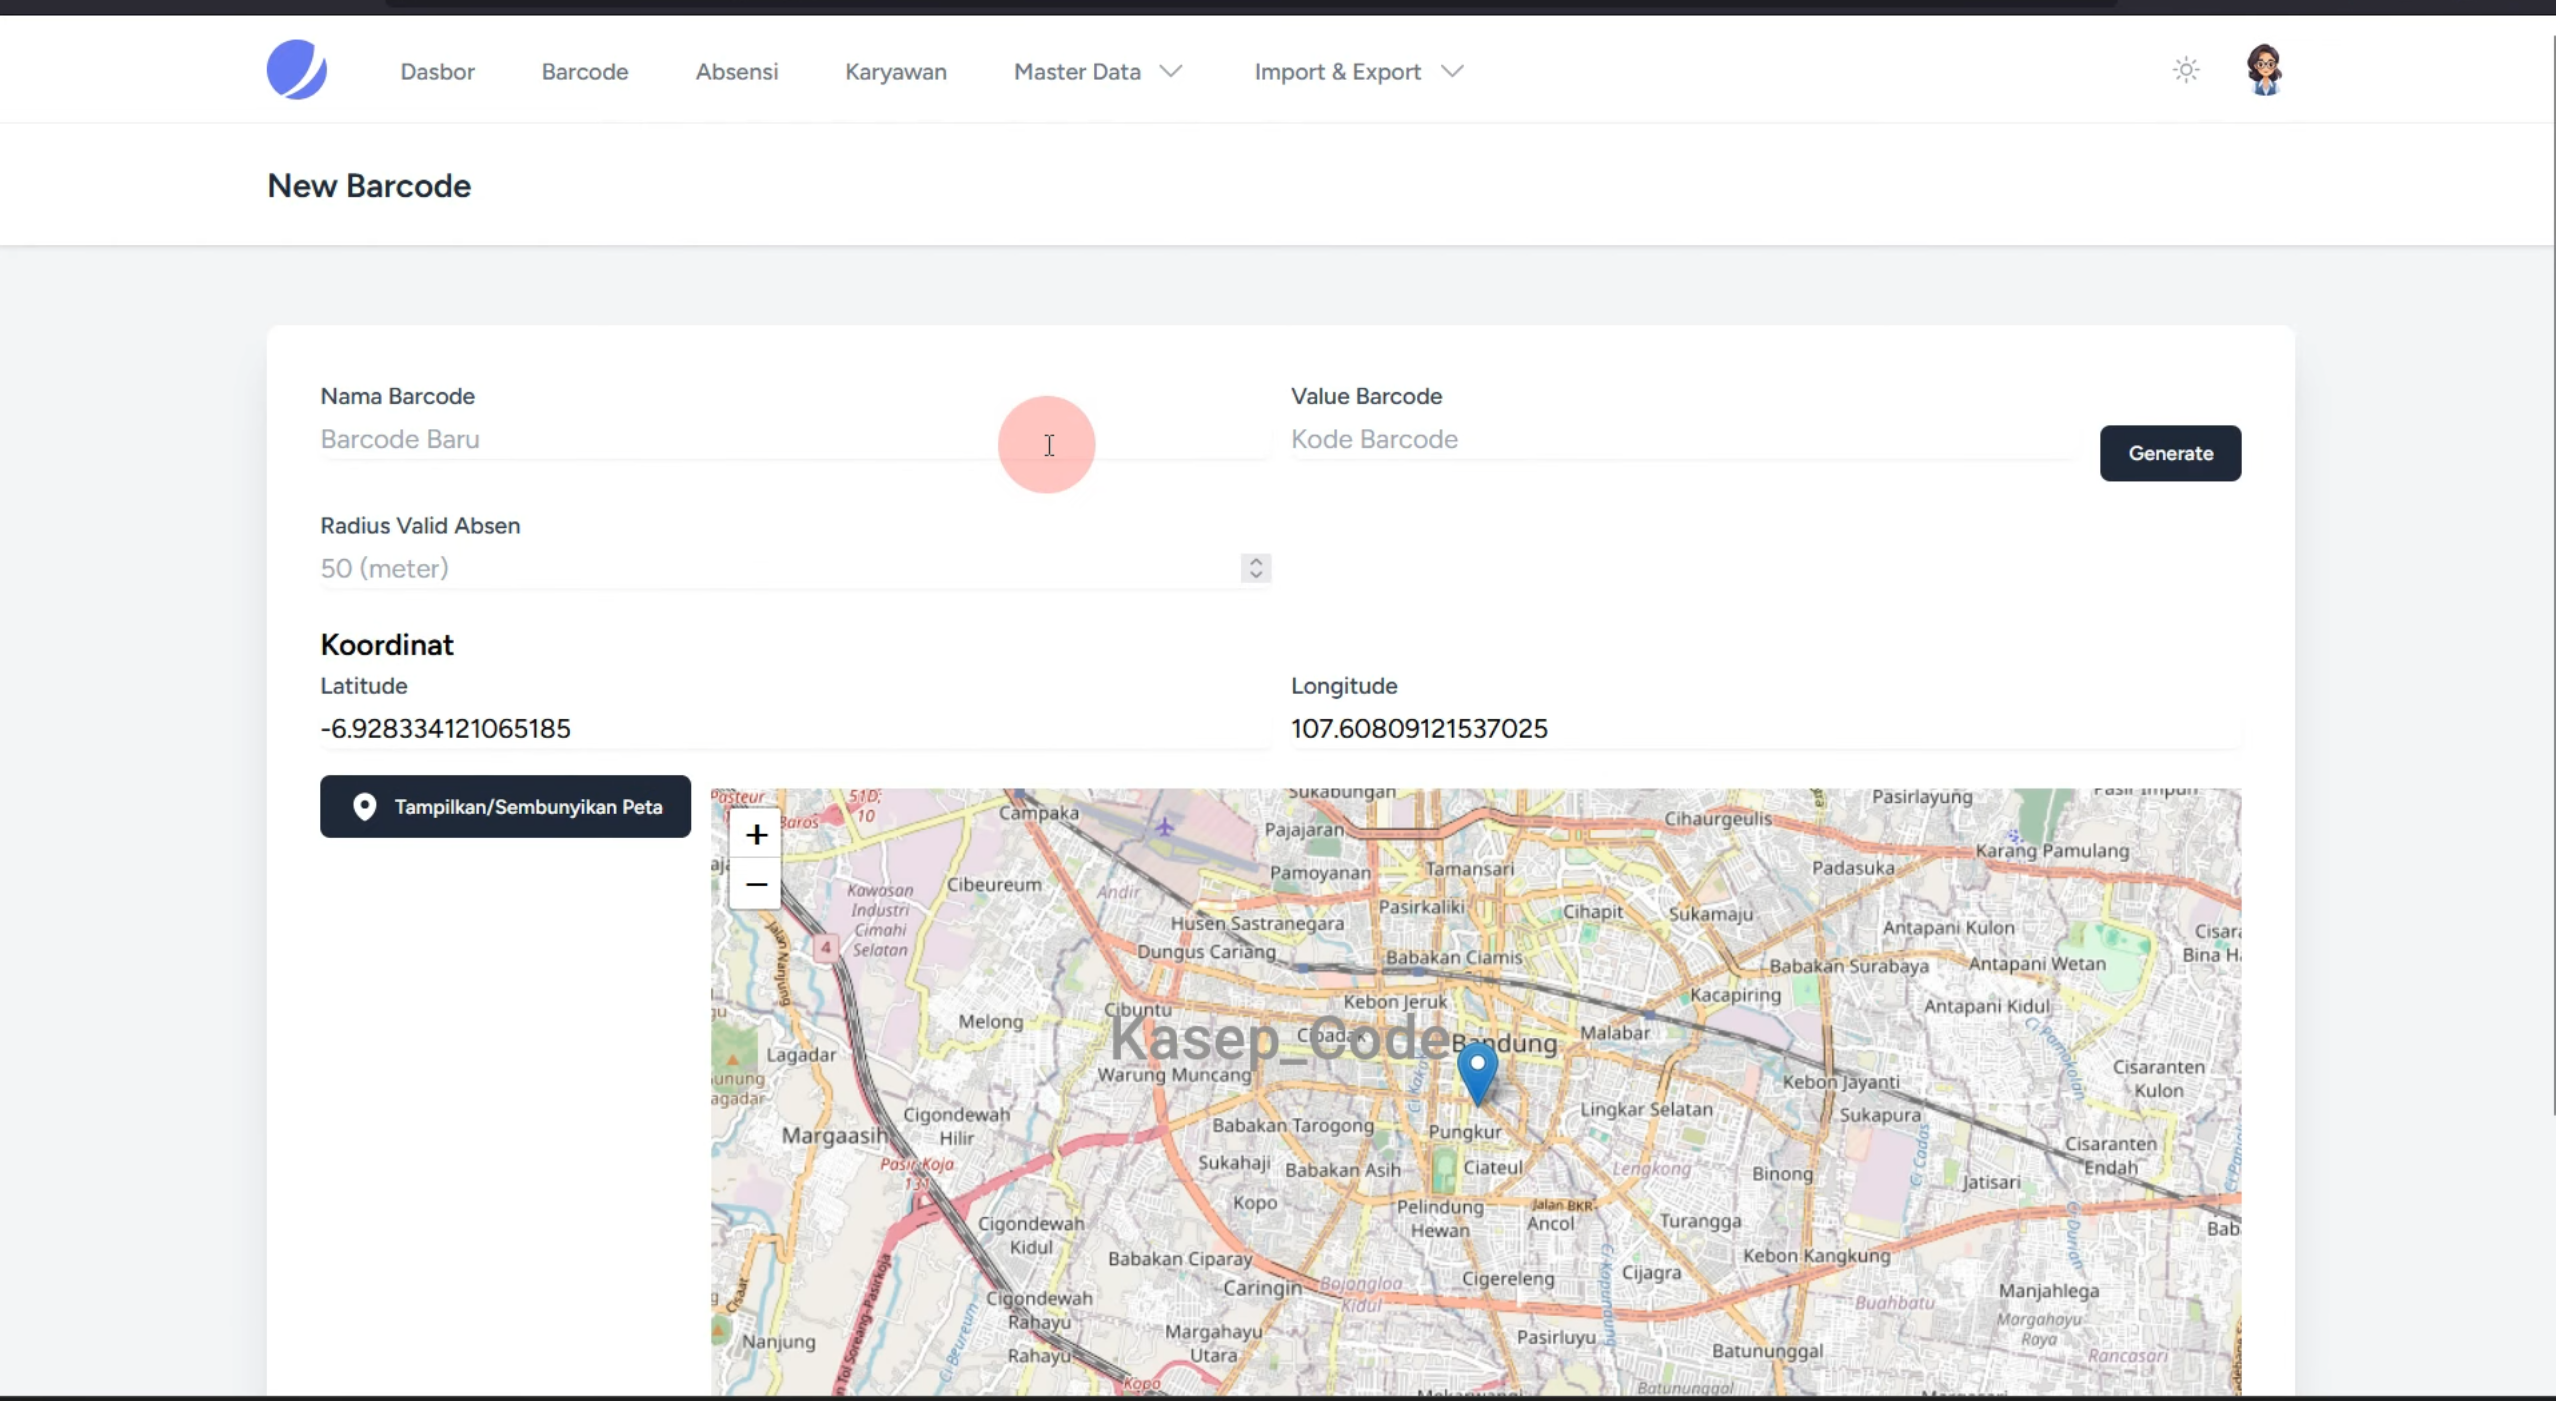The height and width of the screenshot is (1401, 2556).
Task: Click the radius number stepper arrows
Action: click(x=1256, y=568)
